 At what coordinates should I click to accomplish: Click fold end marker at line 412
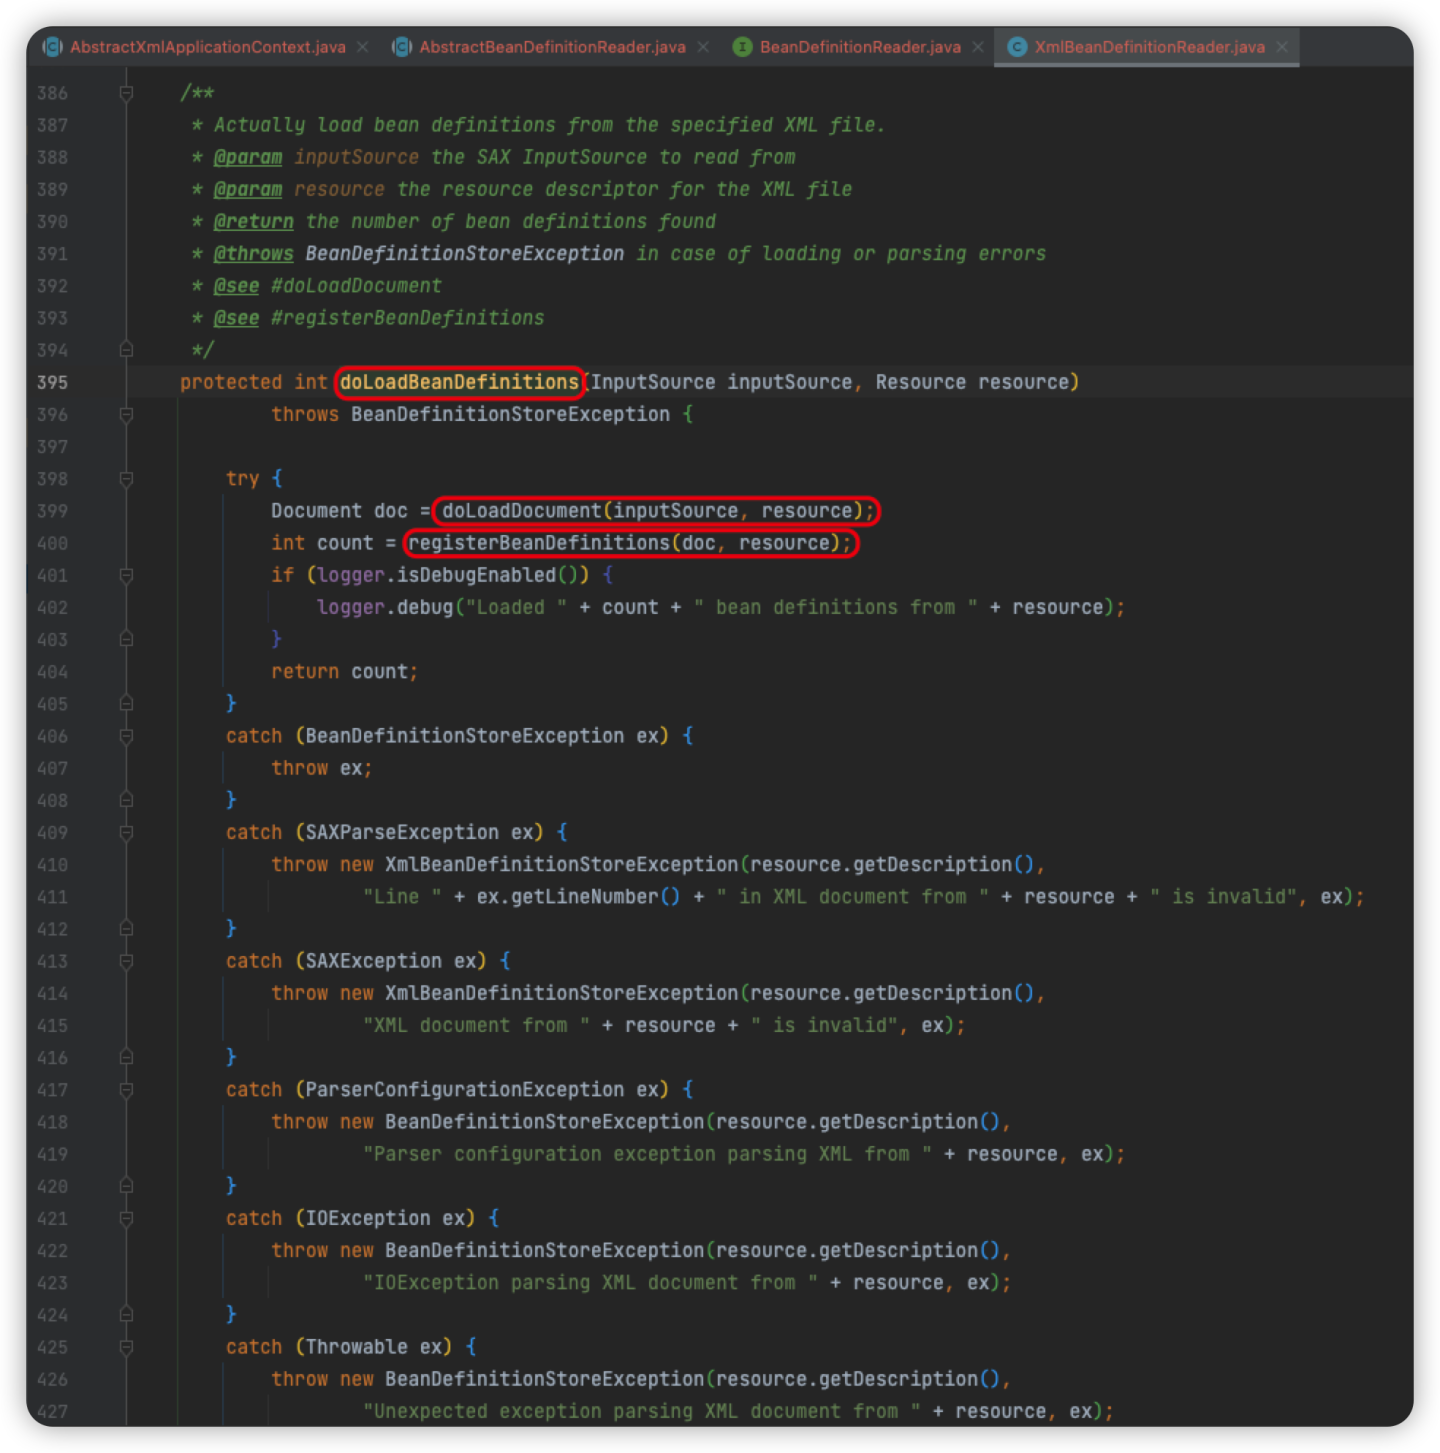(x=126, y=929)
